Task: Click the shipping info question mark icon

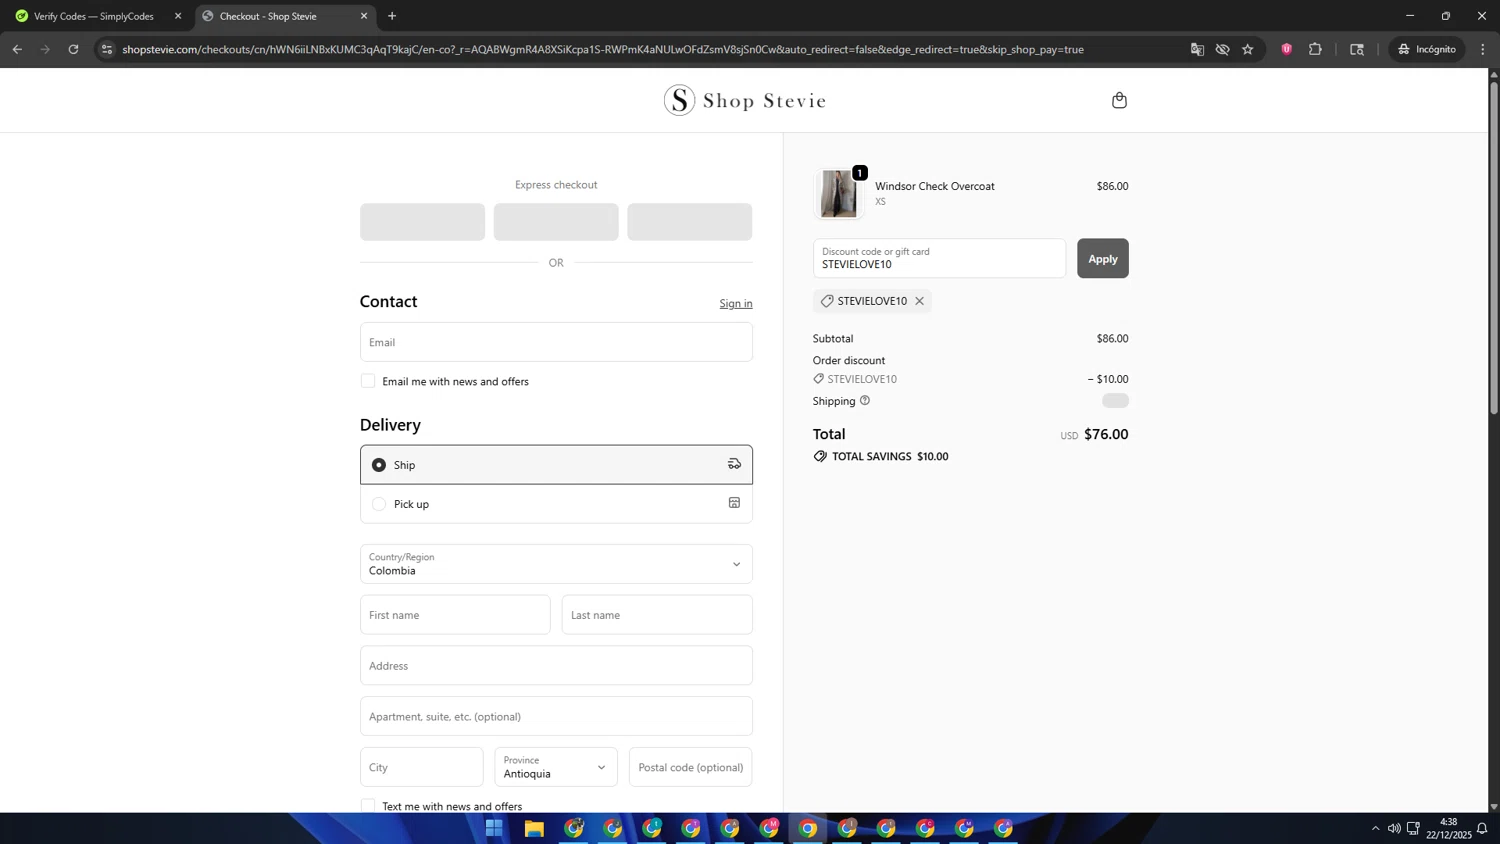Action: 865,400
